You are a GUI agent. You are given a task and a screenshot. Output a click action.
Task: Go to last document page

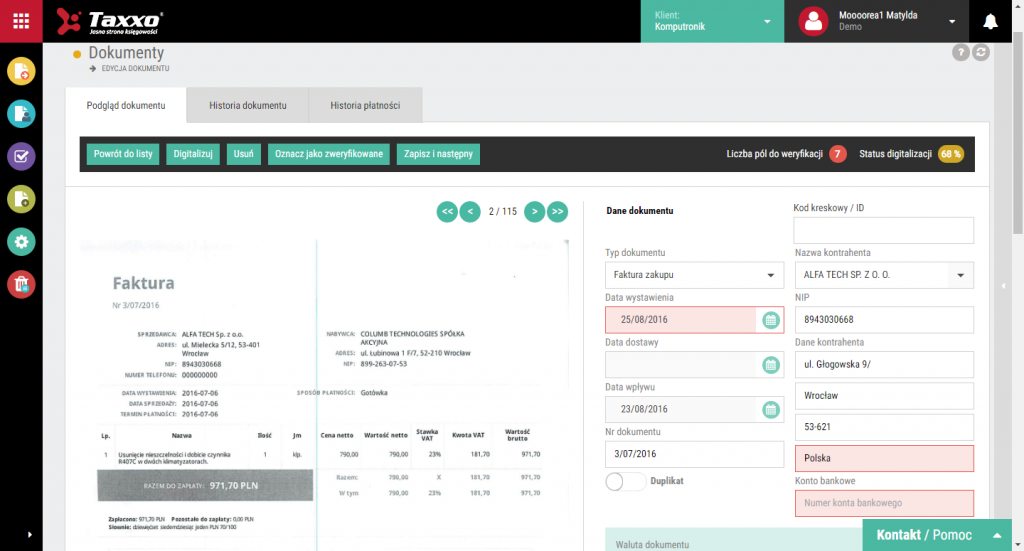click(557, 212)
